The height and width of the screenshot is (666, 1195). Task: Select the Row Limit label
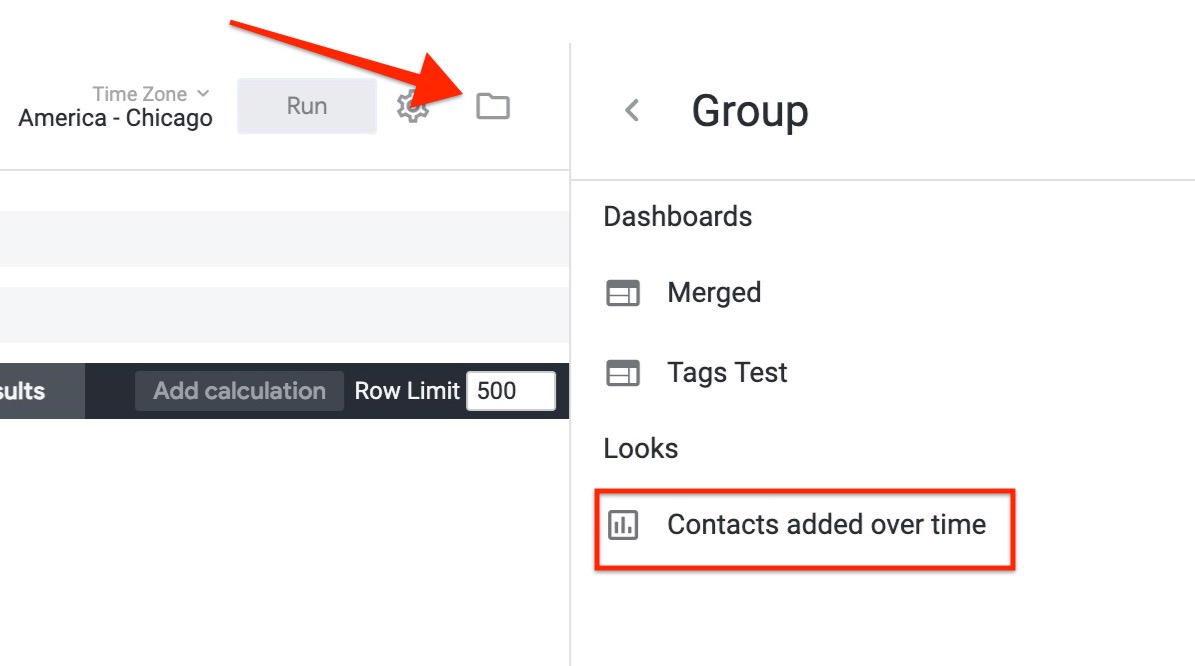tap(406, 390)
